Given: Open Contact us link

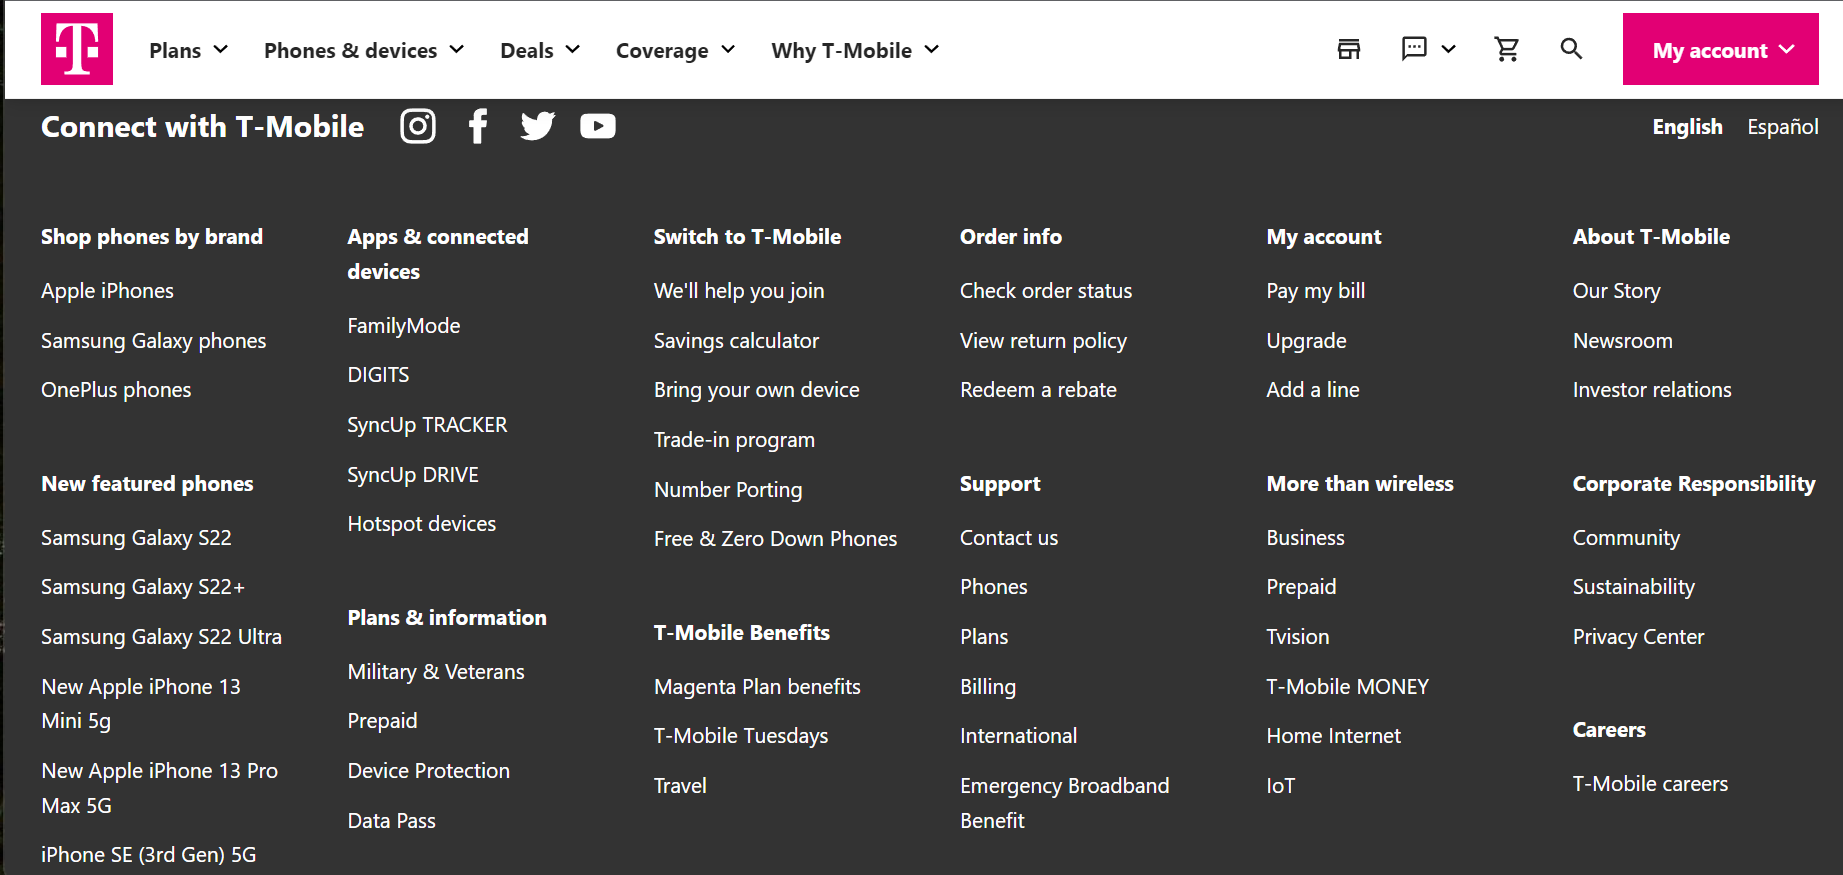Looking at the screenshot, I should [x=1009, y=538].
